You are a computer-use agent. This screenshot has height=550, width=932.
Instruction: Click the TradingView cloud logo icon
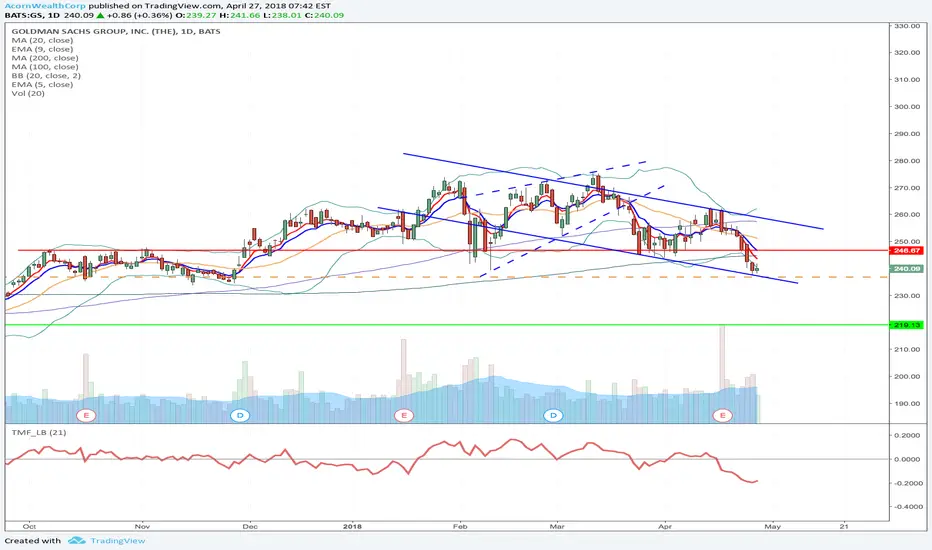77,540
